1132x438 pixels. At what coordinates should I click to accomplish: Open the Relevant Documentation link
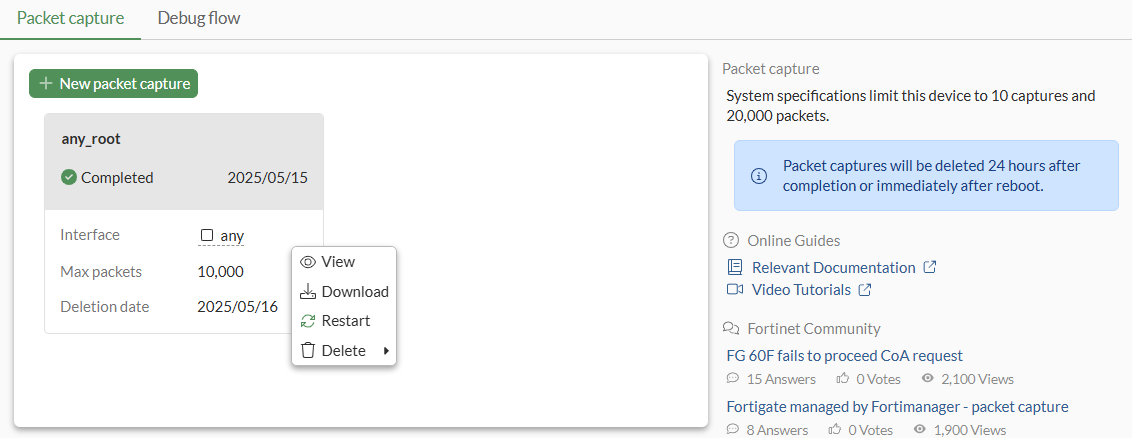click(833, 268)
